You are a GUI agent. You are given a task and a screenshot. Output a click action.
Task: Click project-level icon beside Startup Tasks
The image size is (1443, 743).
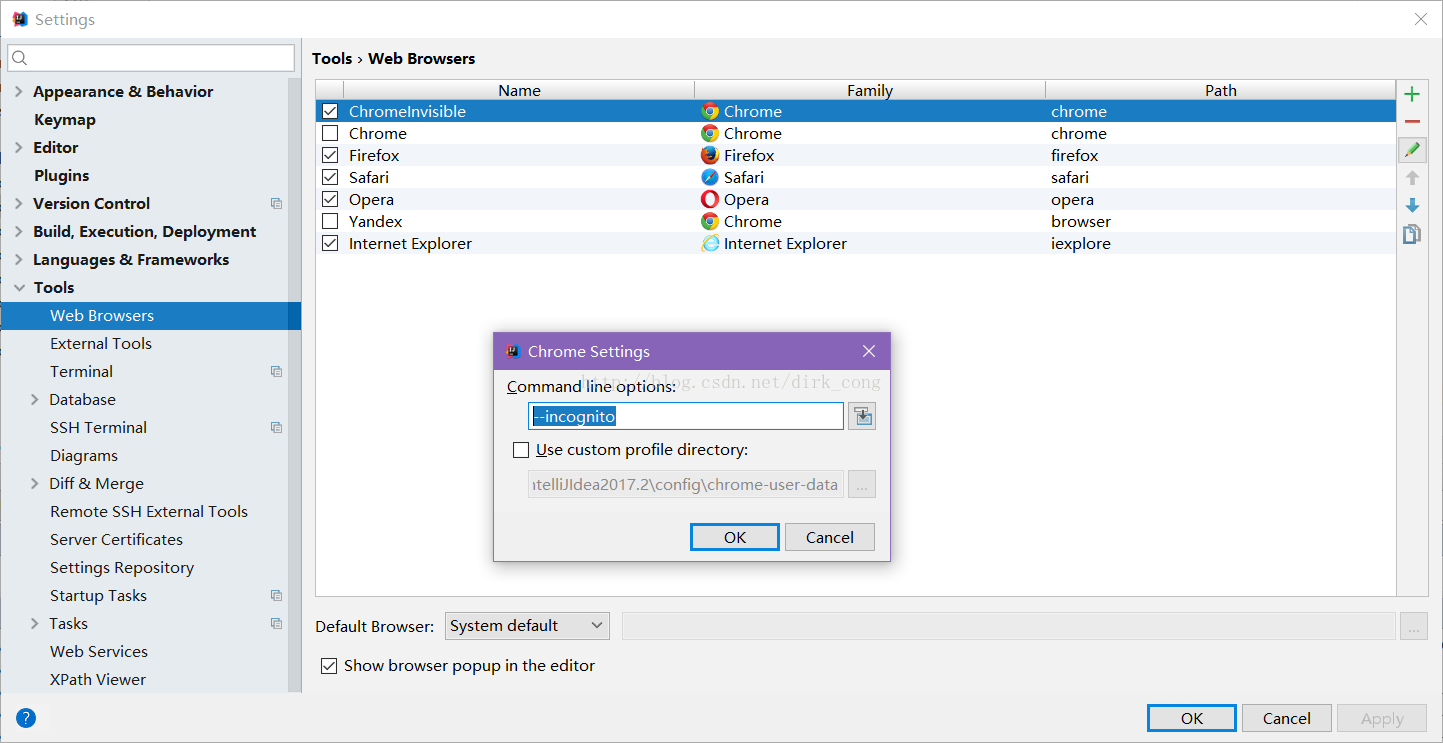277,595
